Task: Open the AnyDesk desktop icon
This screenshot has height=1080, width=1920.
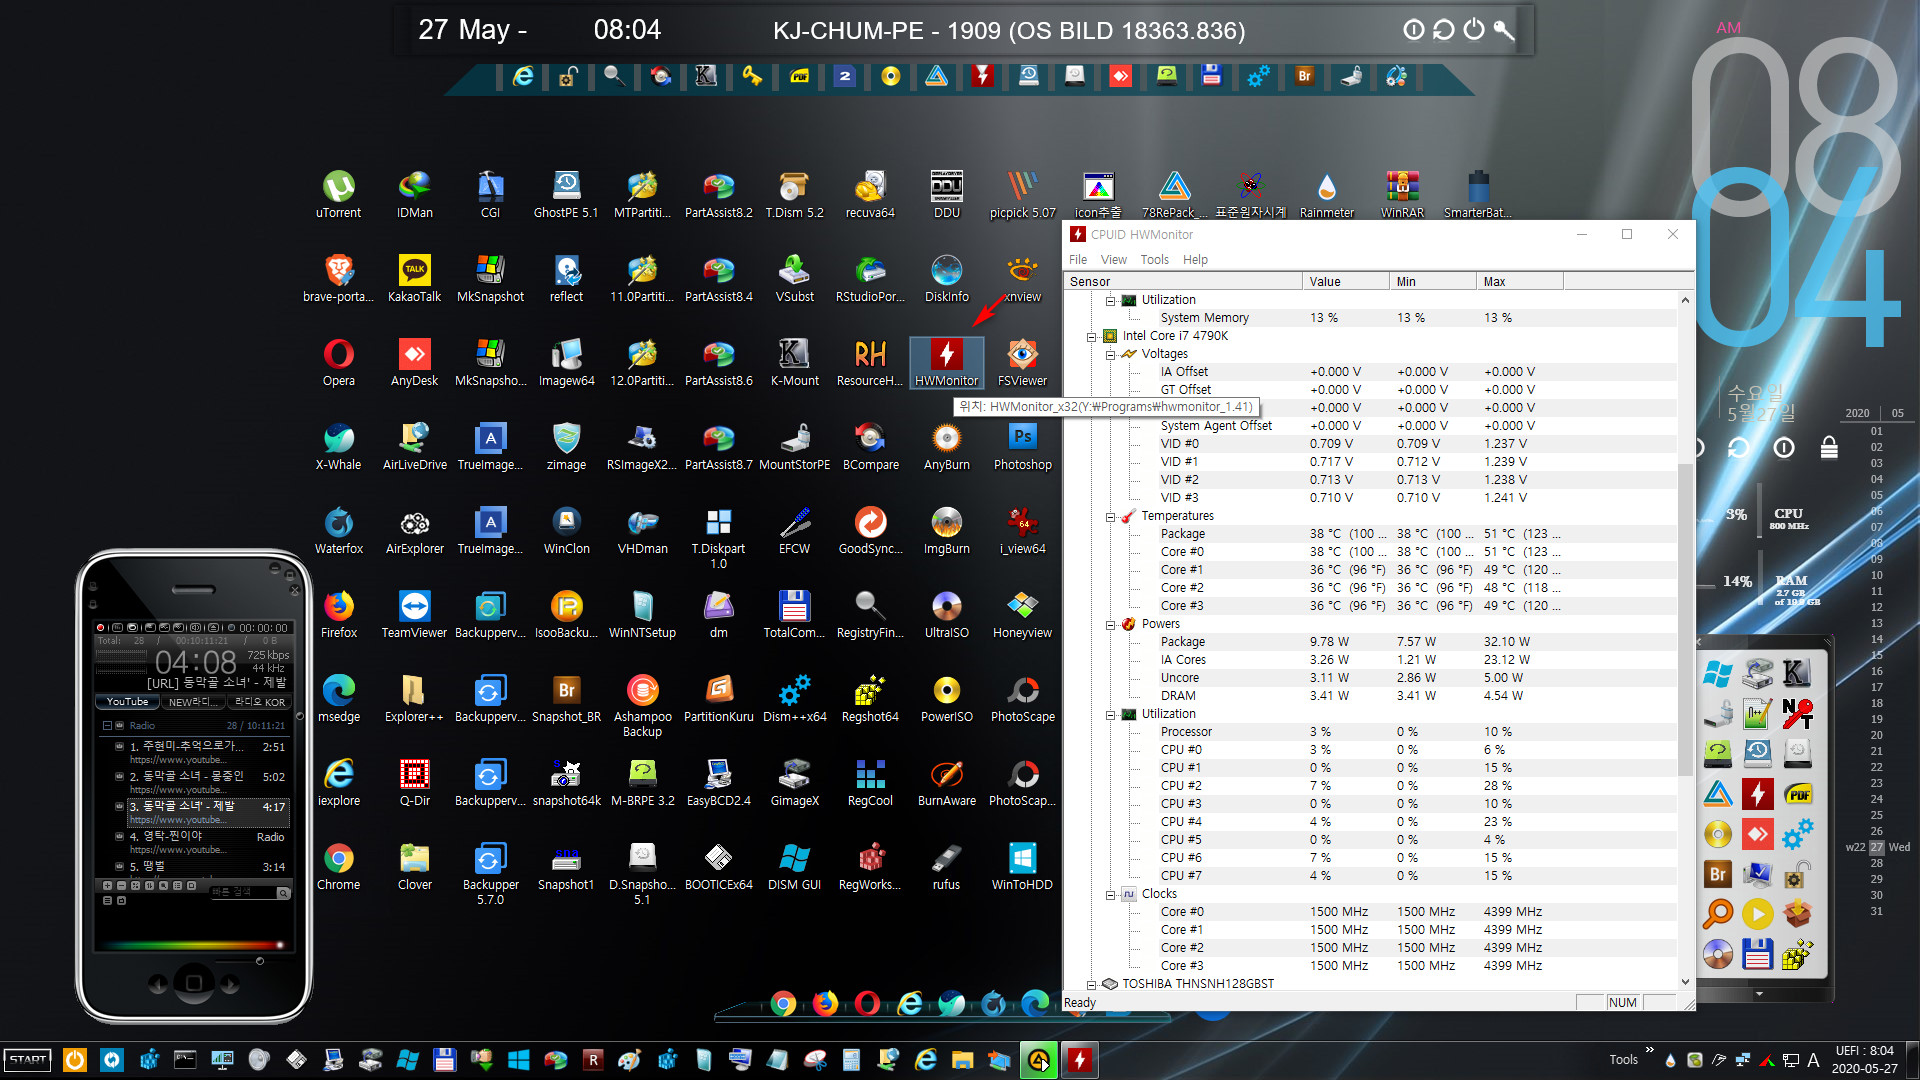Action: [414, 362]
